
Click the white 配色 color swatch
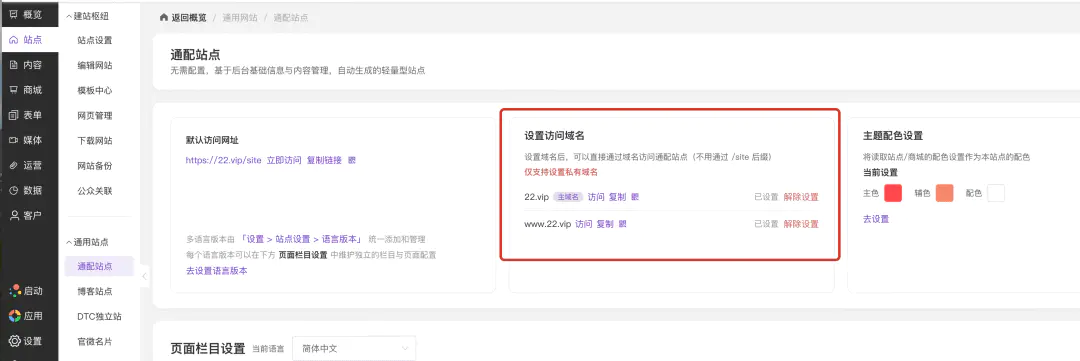tap(995, 194)
